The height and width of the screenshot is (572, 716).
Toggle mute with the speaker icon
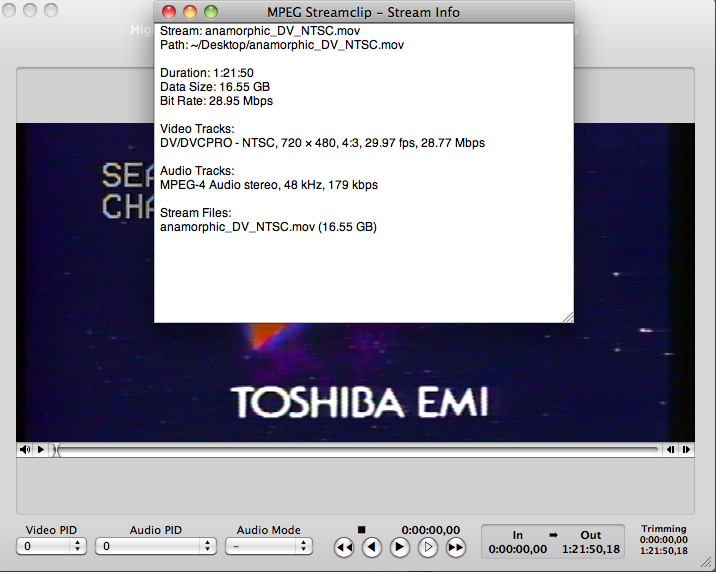25,450
